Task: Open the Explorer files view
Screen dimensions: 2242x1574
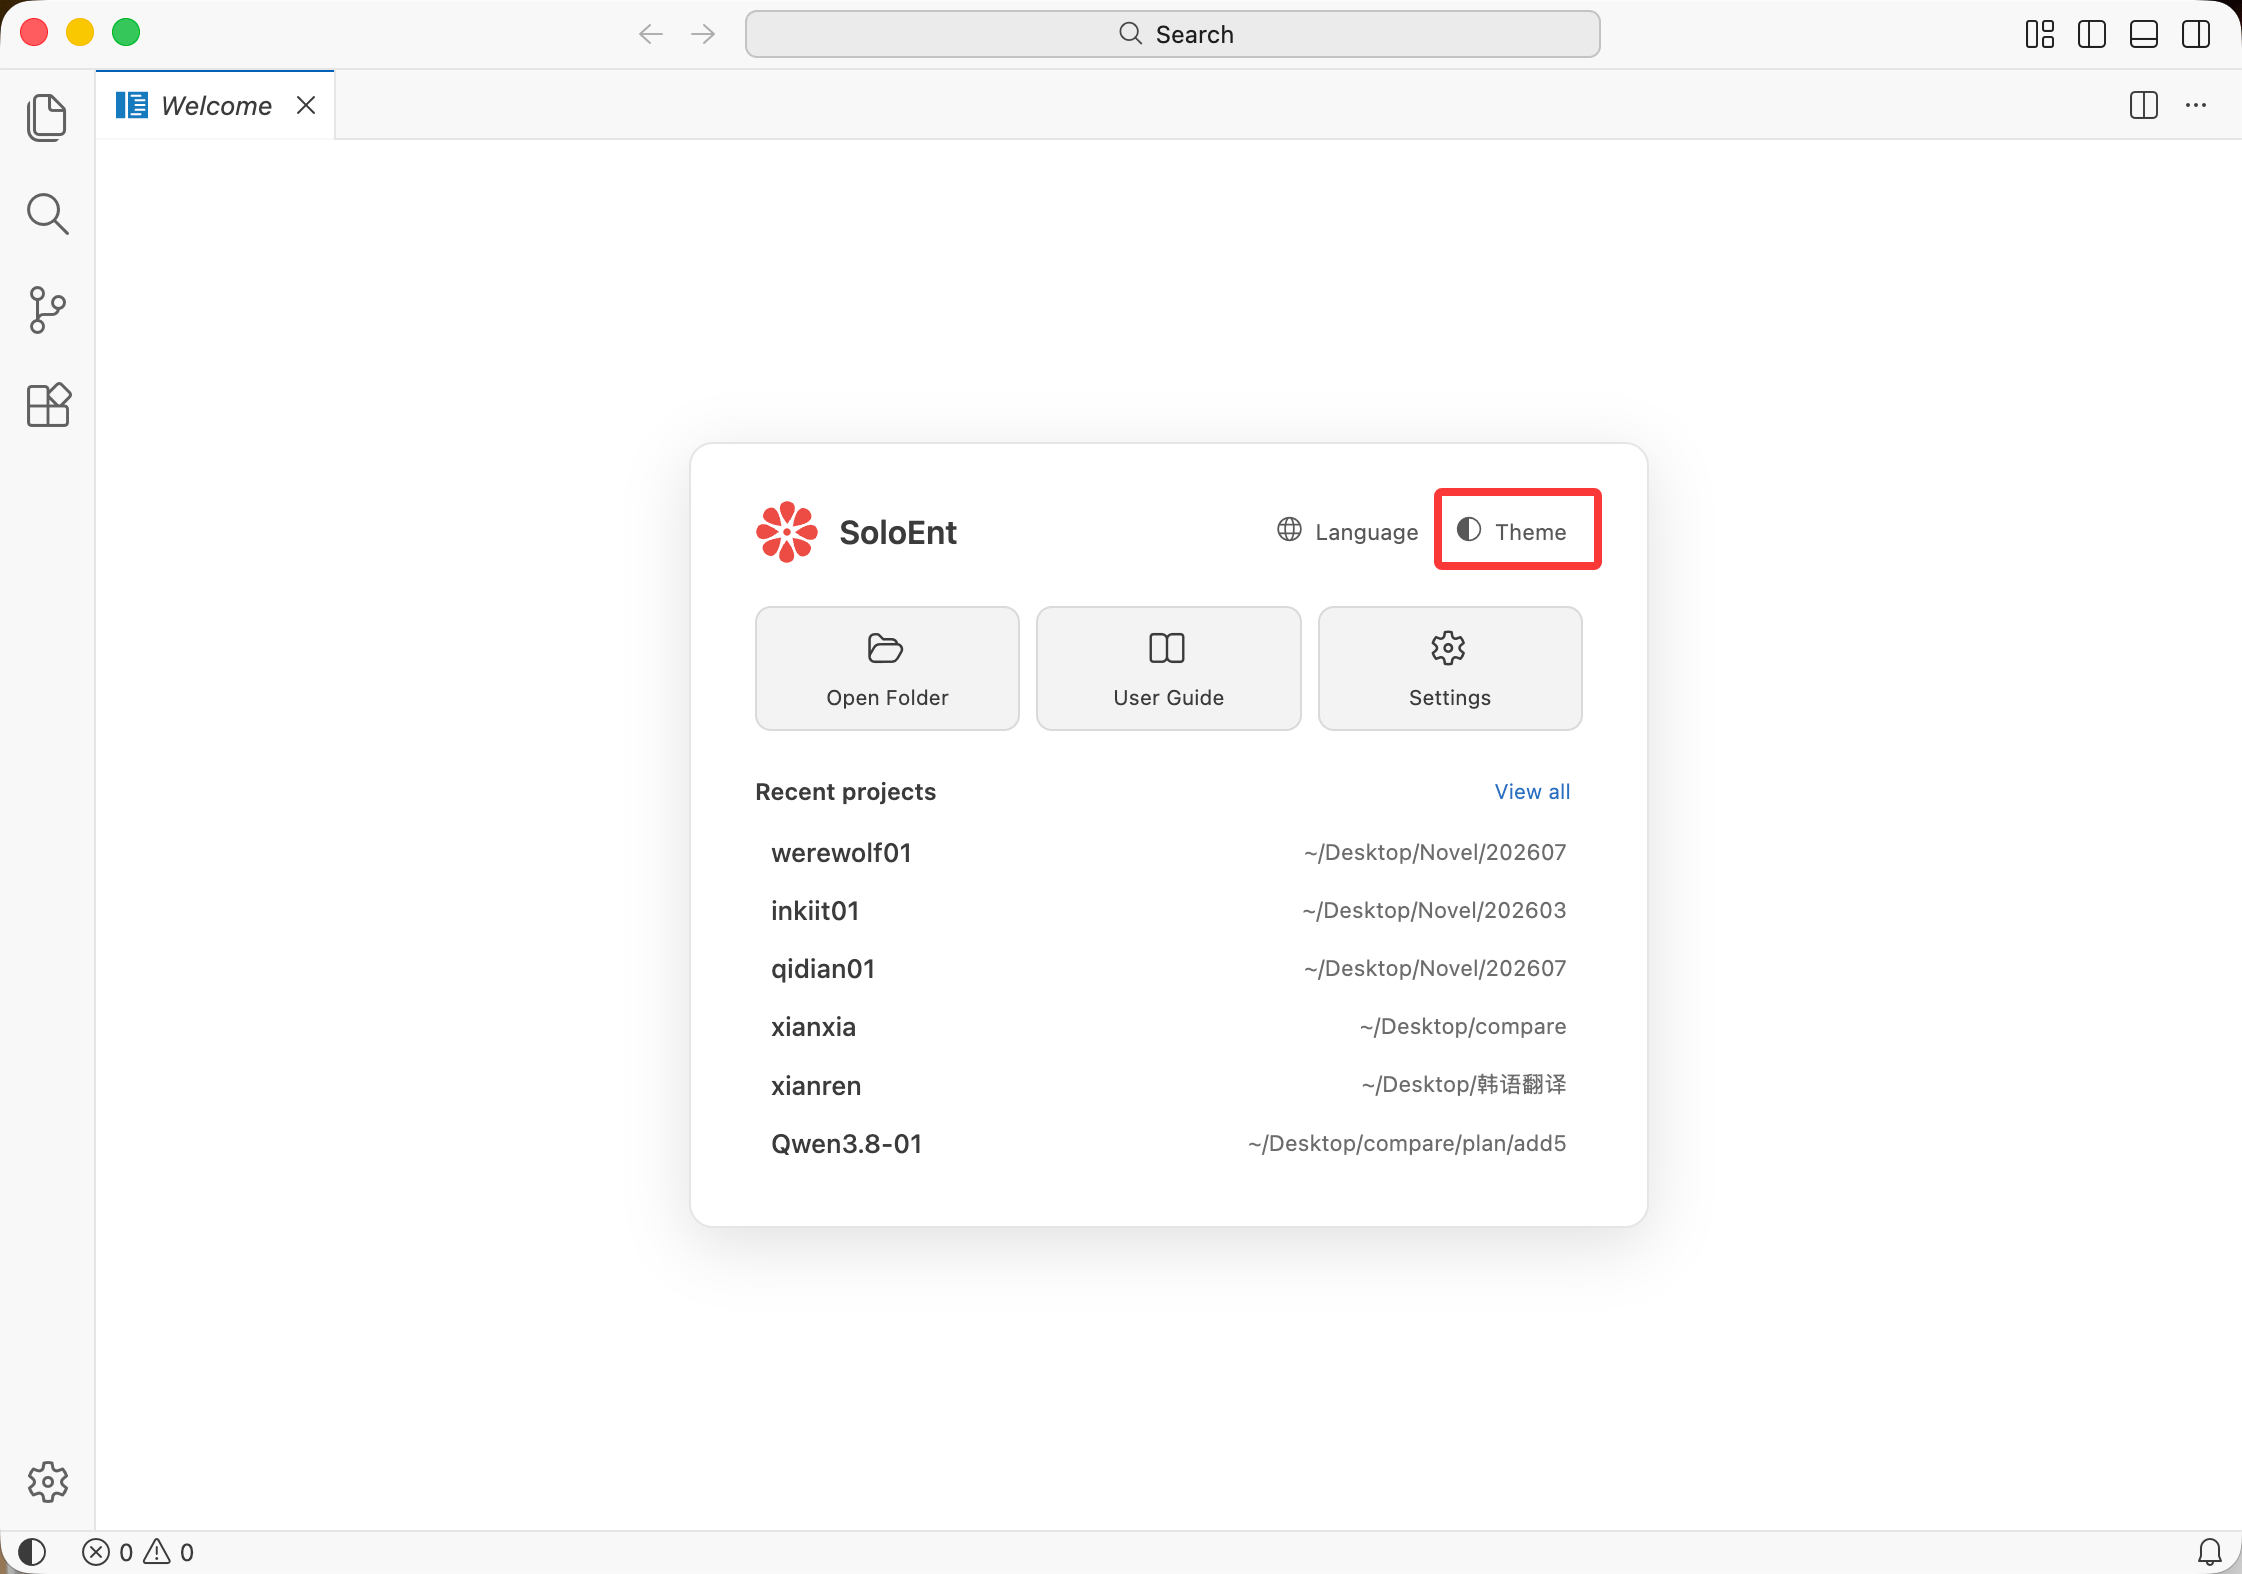Action: coord(47,118)
